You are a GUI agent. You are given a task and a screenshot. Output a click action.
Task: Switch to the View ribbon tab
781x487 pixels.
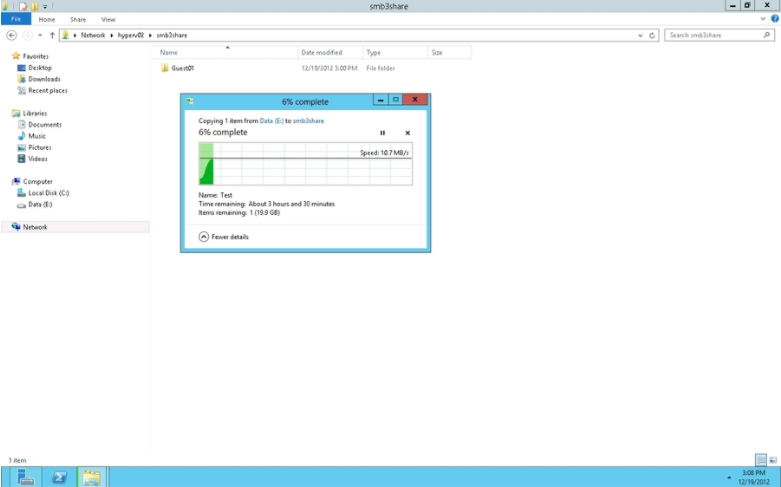tap(108, 19)
